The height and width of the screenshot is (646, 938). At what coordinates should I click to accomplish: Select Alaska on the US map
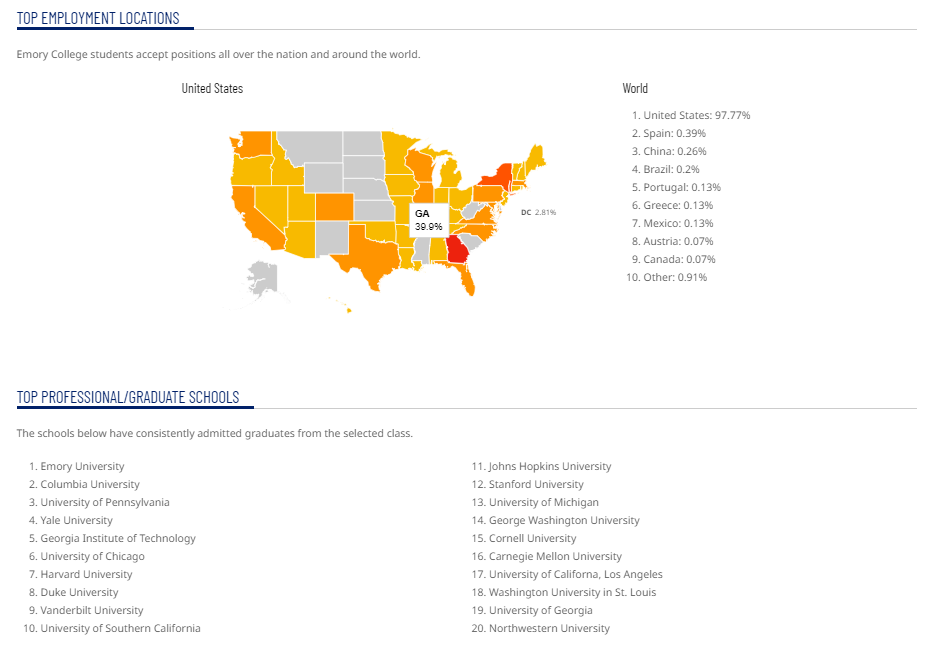(263, 276)
